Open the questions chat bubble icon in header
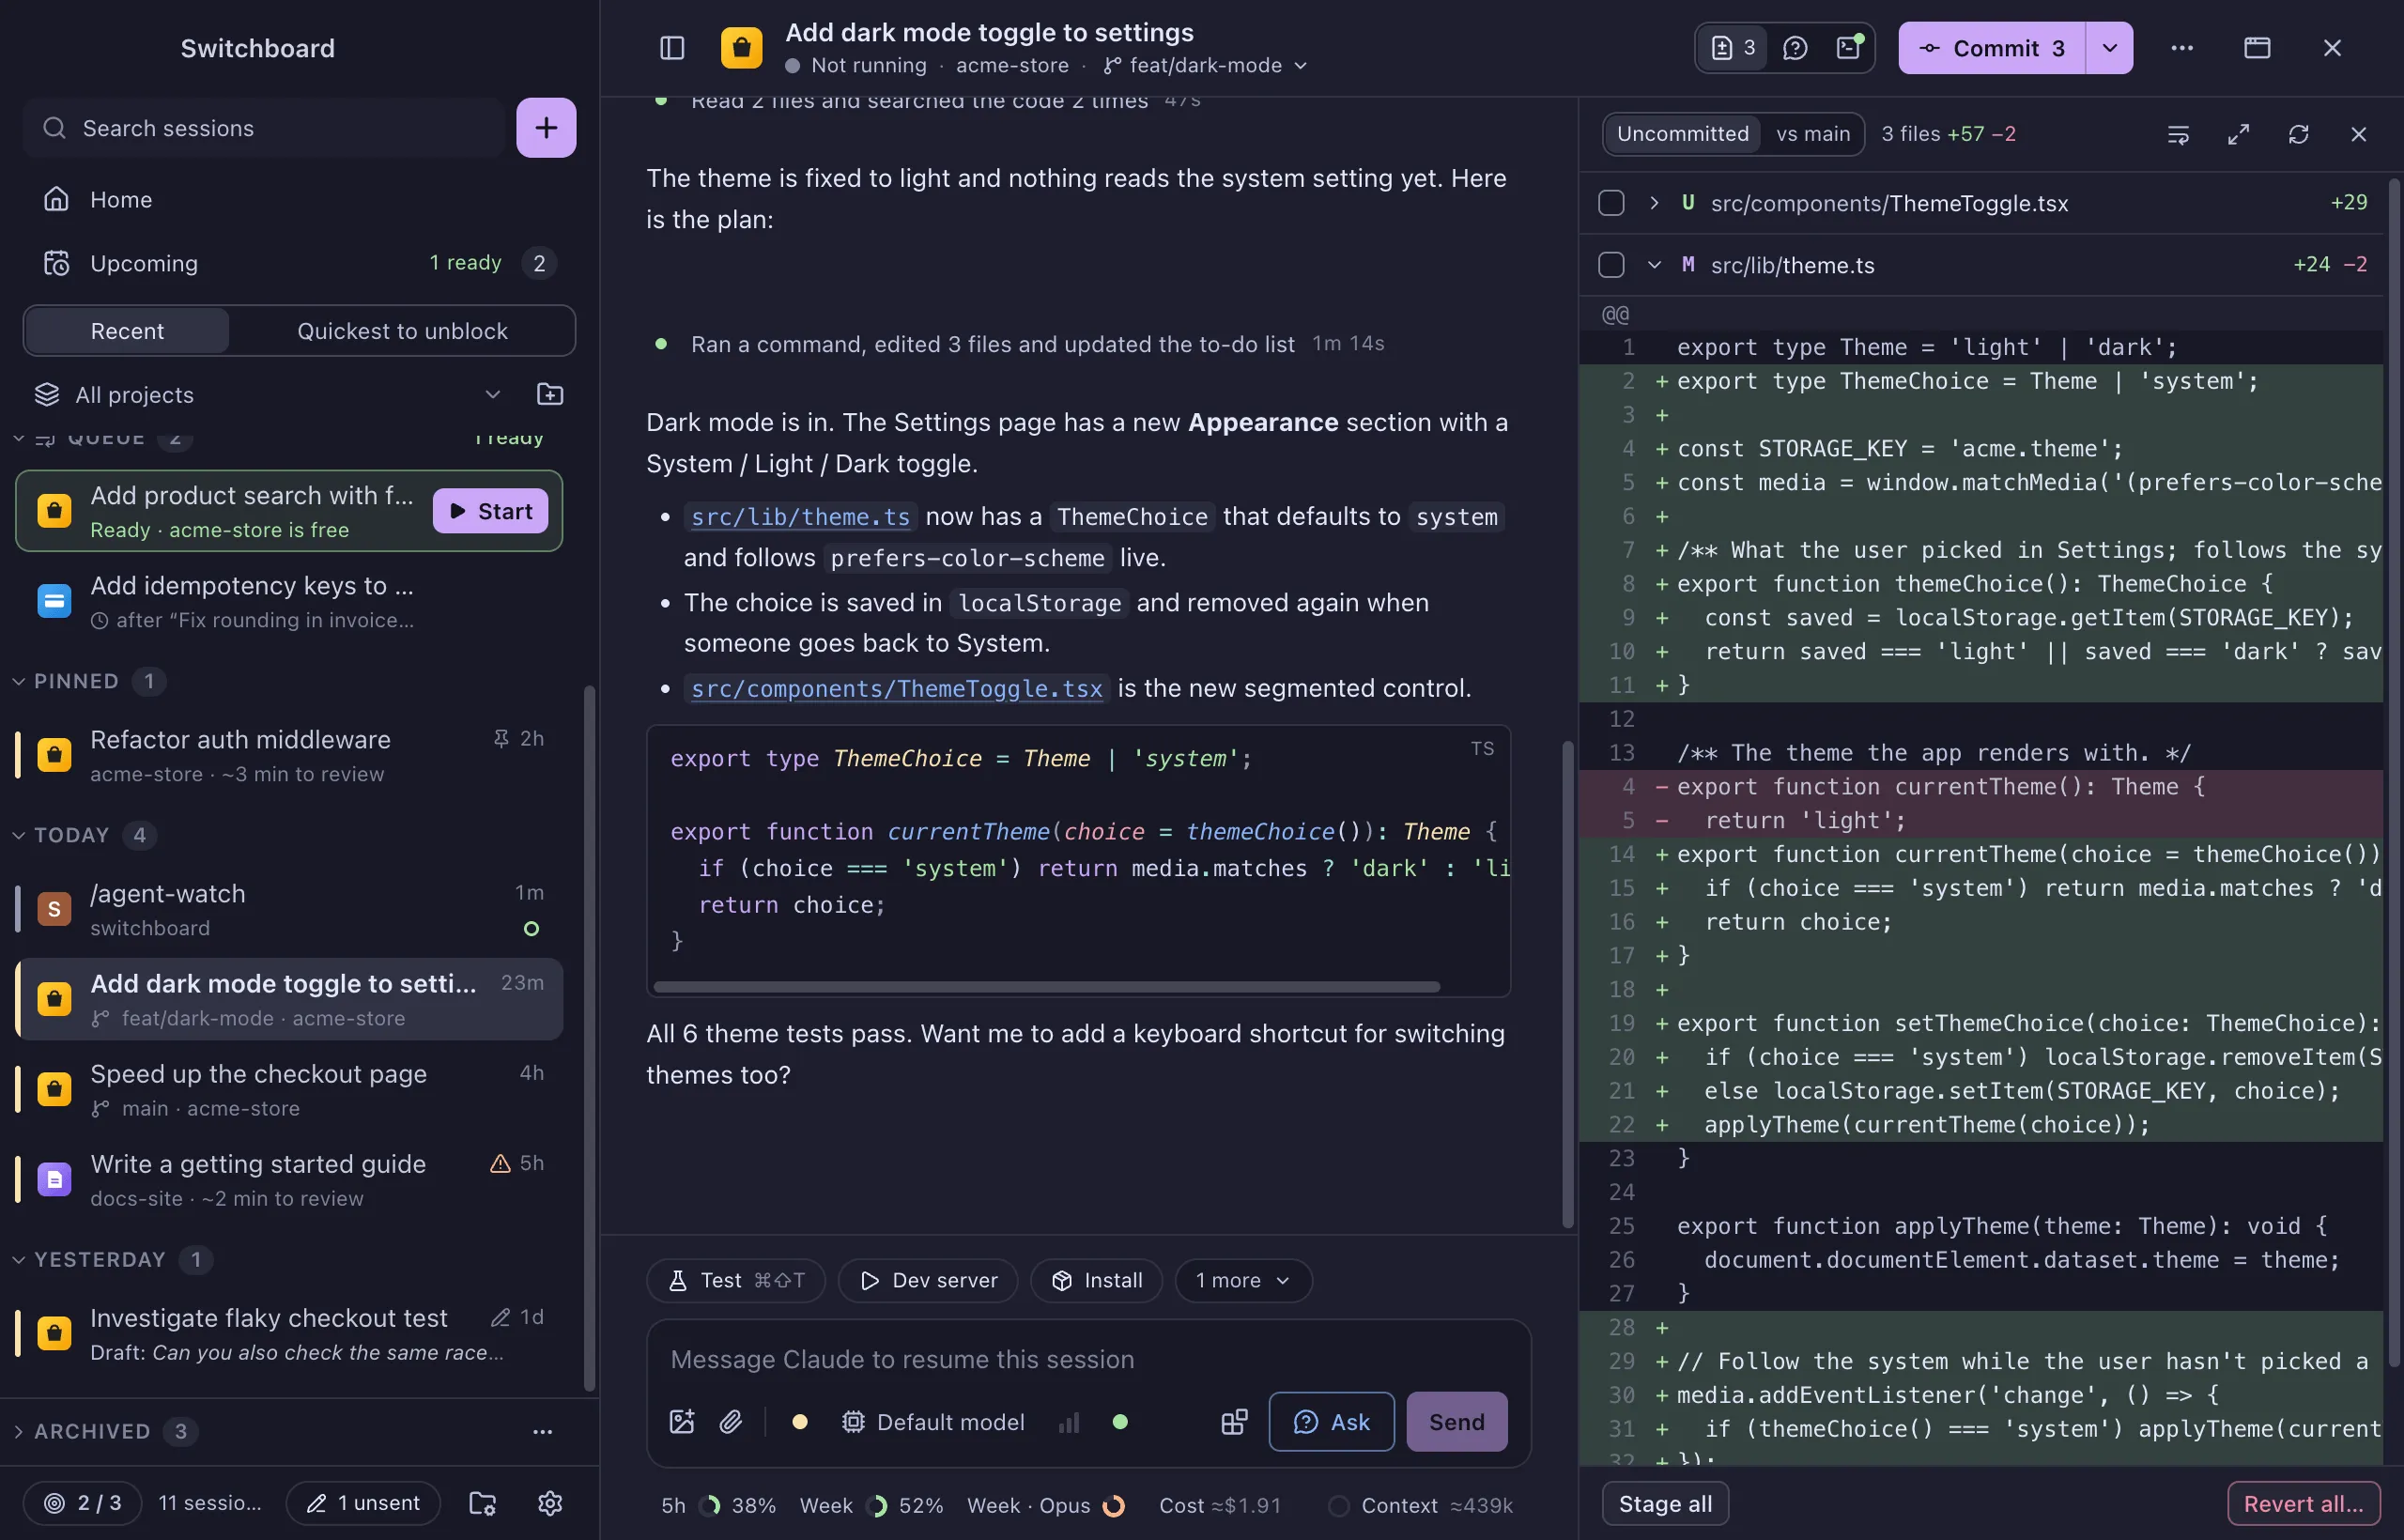Image resolution: width=2404 pixels, height=1540 pixels. pos(1795,48)
